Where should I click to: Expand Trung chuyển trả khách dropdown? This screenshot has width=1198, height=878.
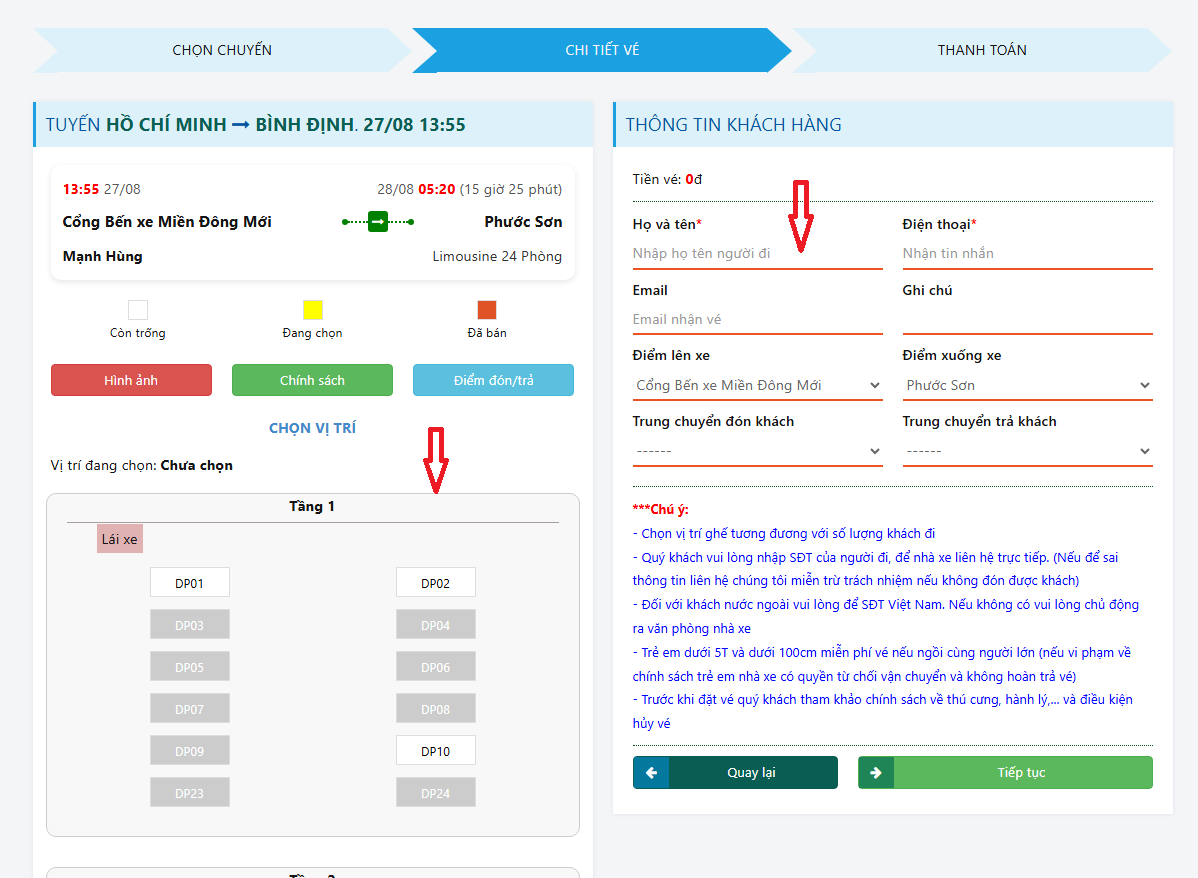[1027, 451]
